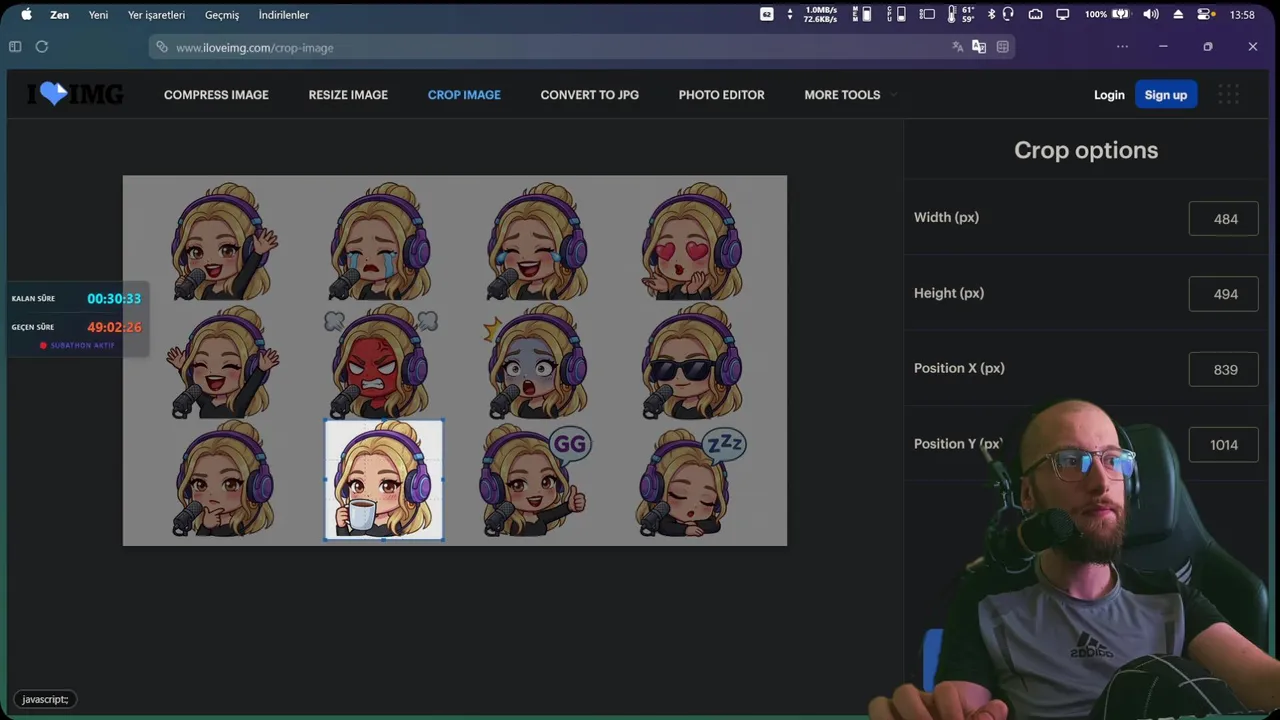
Task: Select the CROP IMAGE tab
Action: [x=464, y=95]
